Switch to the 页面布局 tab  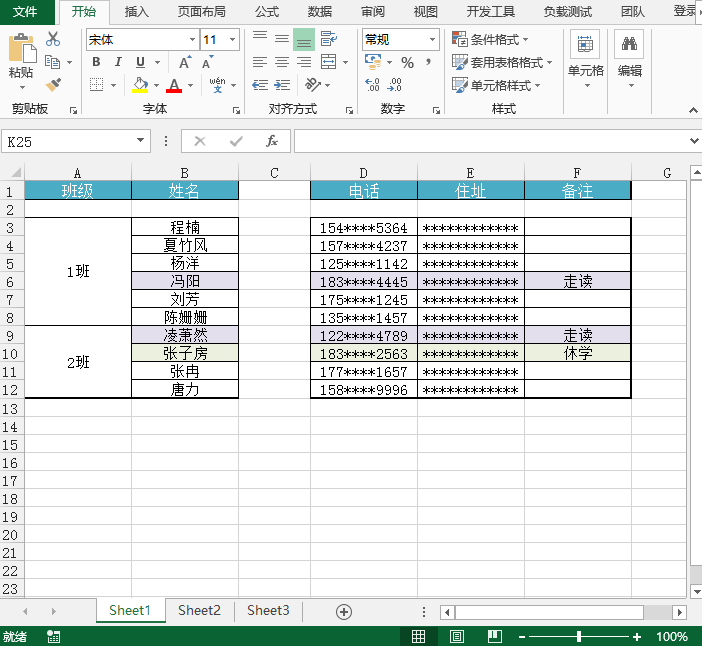pos(201,12)
